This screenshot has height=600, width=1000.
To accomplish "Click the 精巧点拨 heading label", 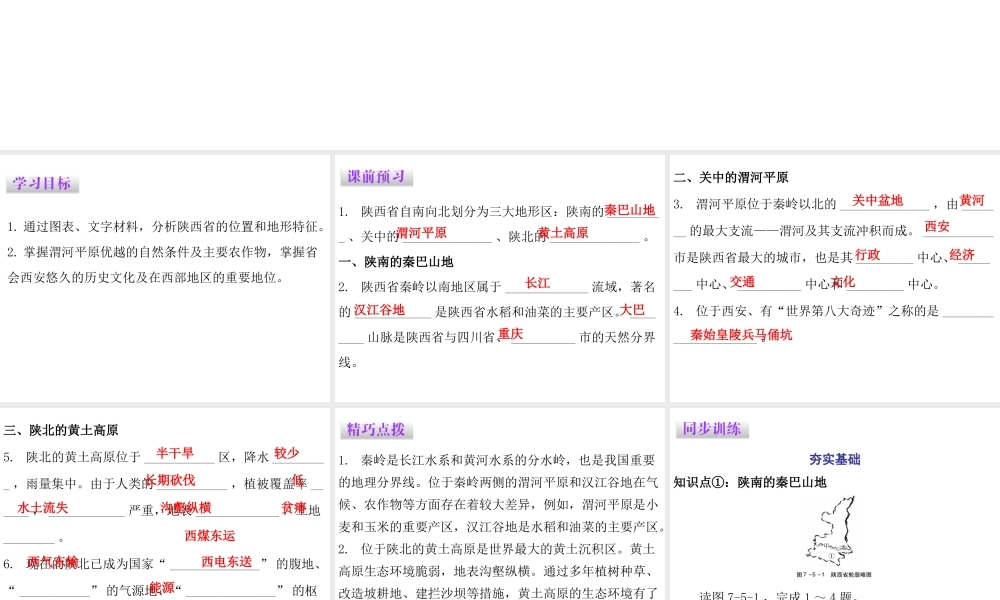I will click(x=376, y=430).
